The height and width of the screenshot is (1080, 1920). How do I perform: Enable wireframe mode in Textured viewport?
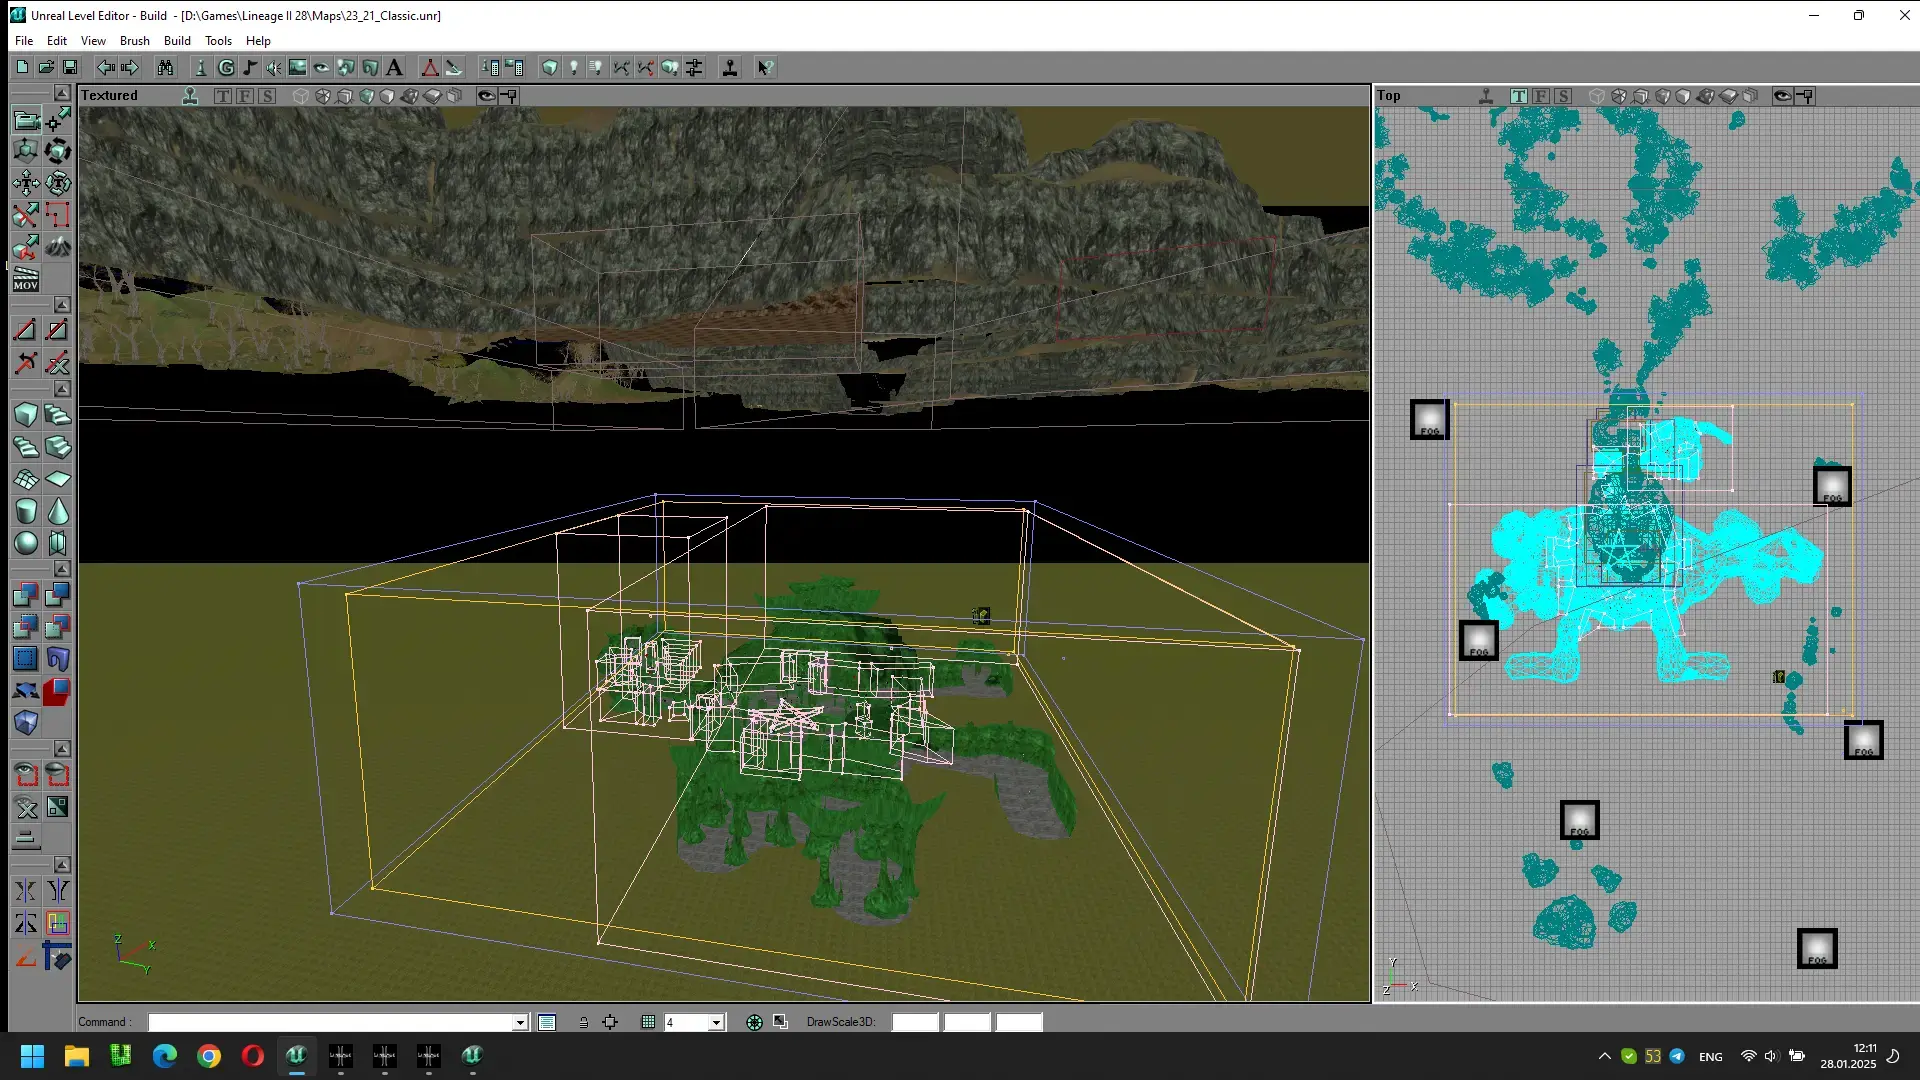point(300,96)
